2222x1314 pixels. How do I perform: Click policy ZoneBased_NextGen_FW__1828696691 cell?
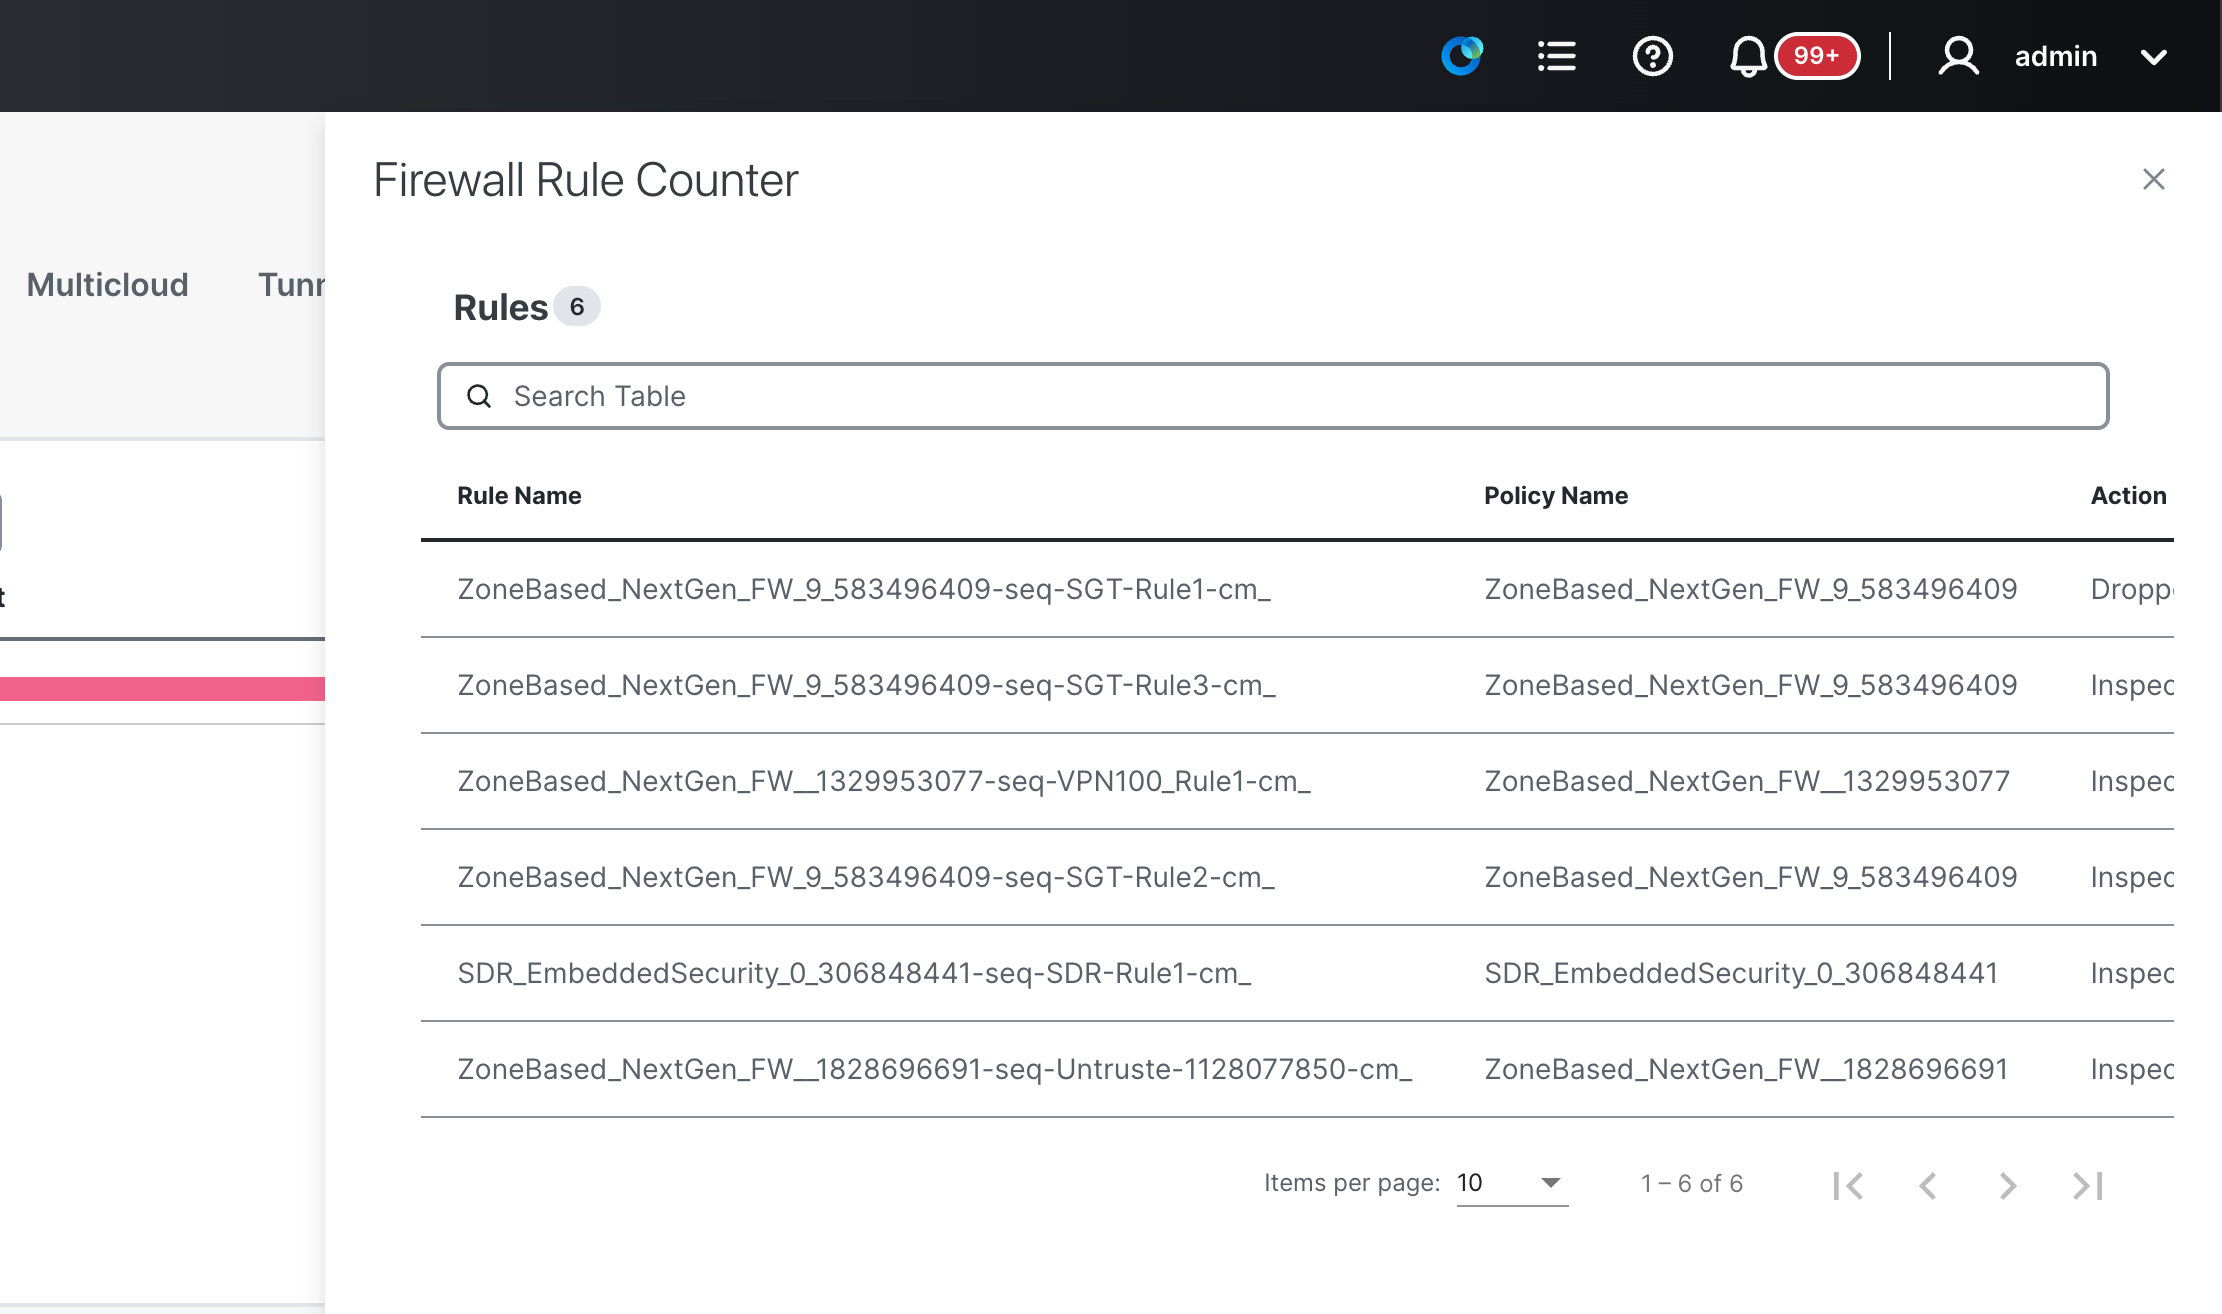[x=1746, y=1069]
